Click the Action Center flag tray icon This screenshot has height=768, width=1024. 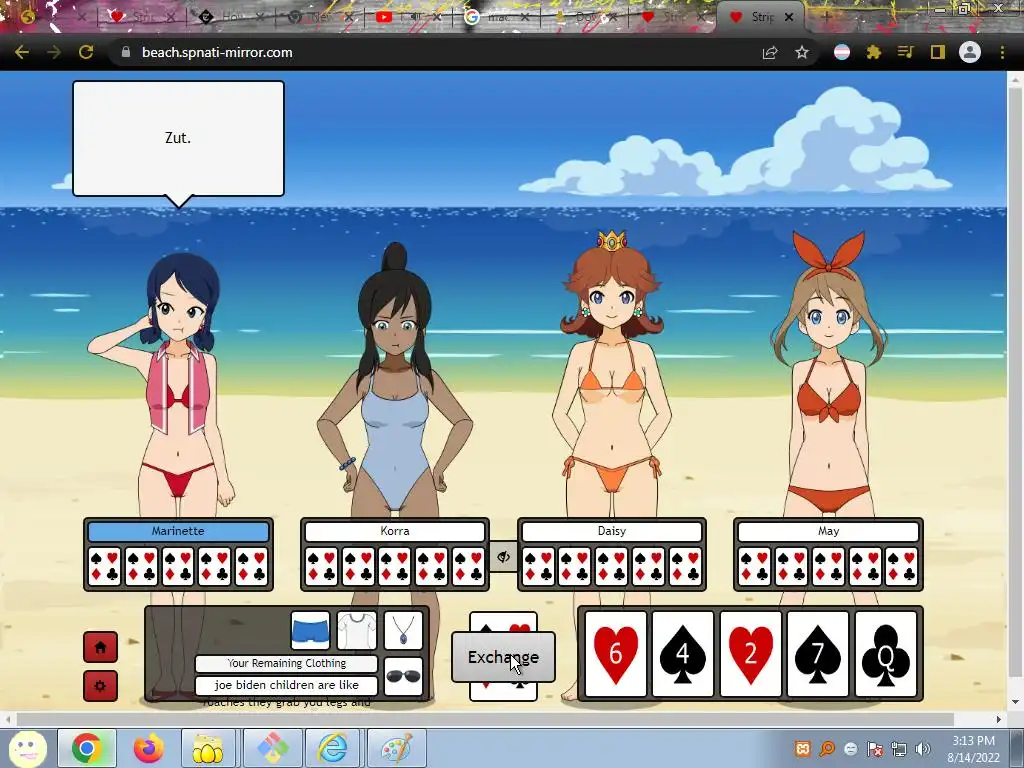coord(874,749)
